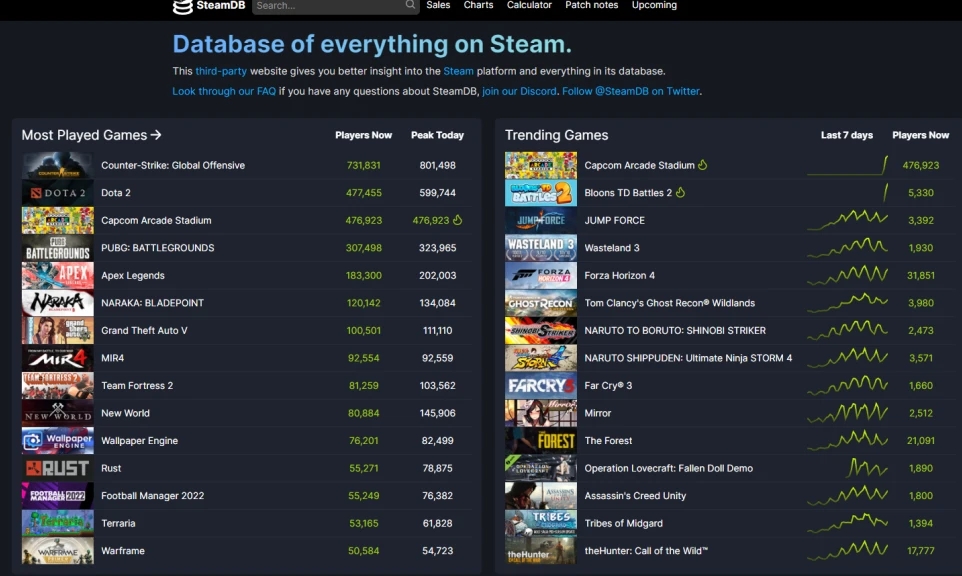Click The Forest seven-day trend sparkline
This screenshot has width=962, height=576.
coord(847,440)
